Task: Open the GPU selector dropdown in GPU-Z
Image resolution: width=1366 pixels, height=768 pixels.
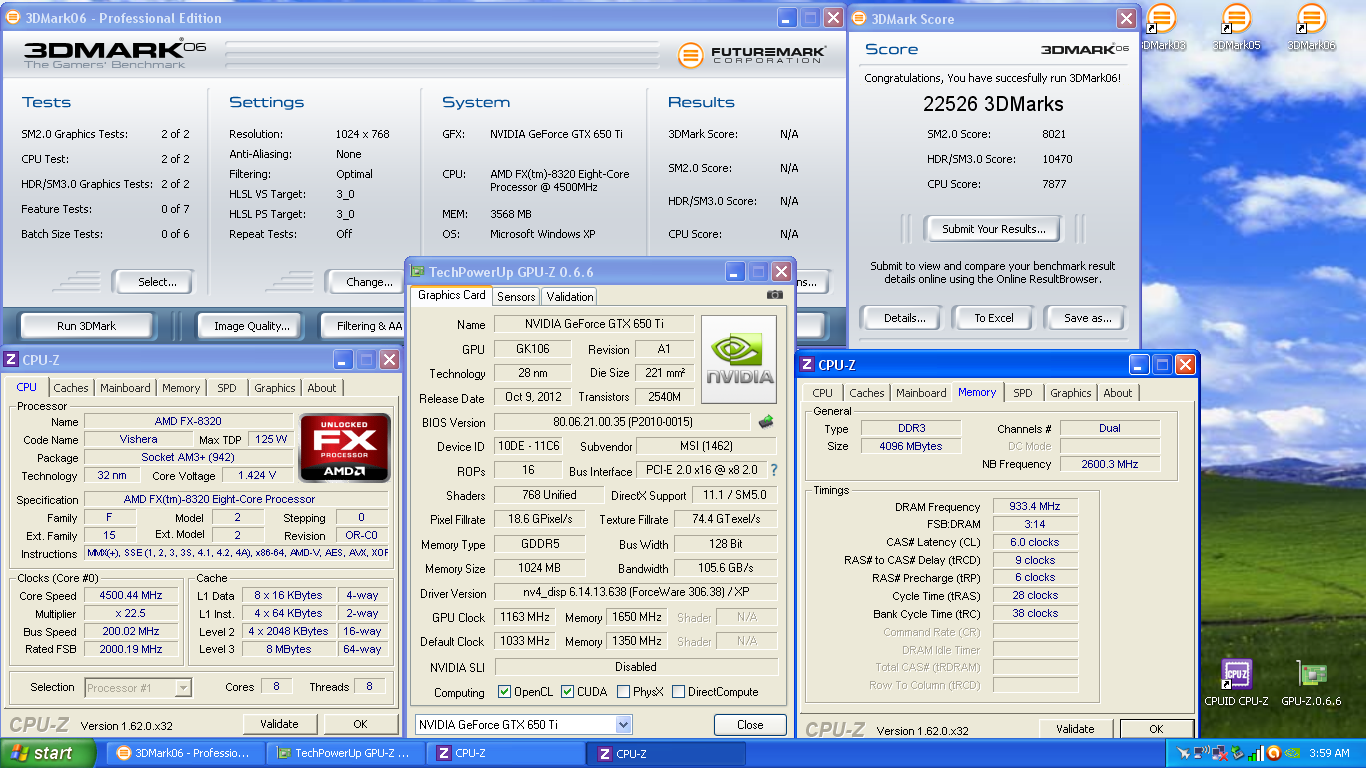Action: pos(624,724)
